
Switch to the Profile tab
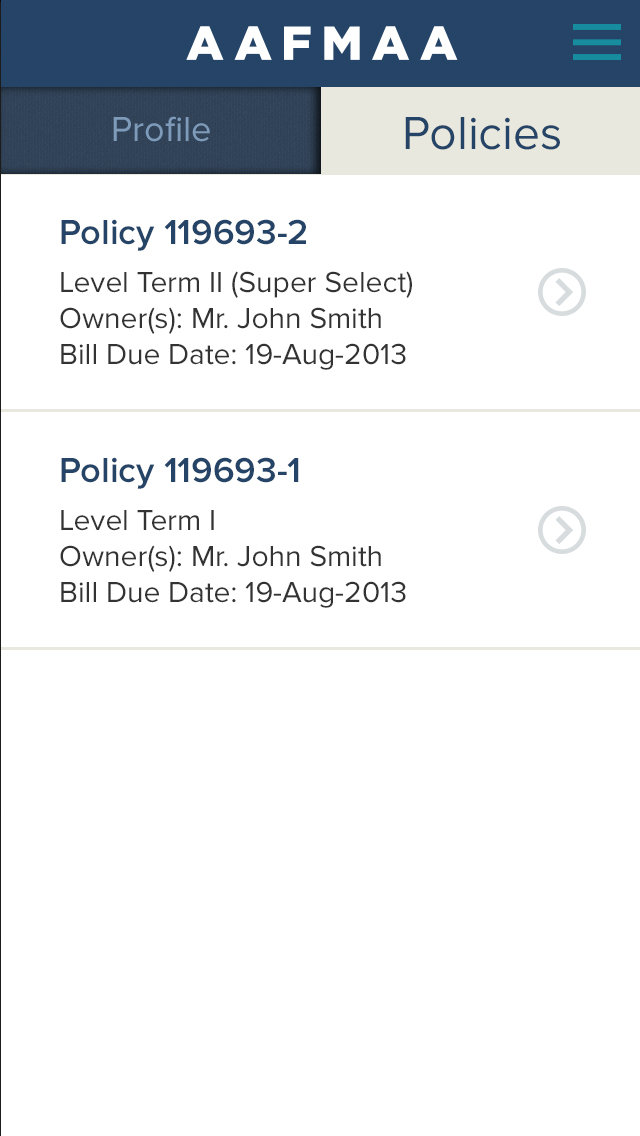point(160,130)
